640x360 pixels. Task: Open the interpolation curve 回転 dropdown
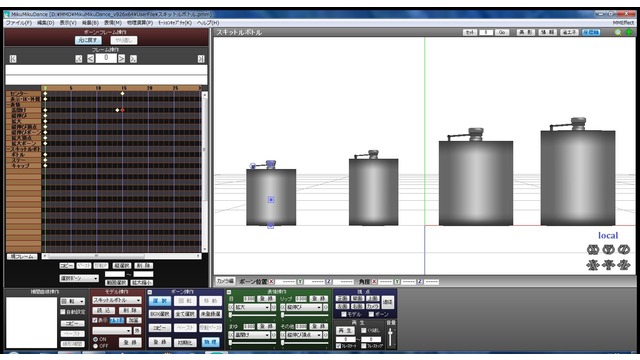click(x=73, y=302)
